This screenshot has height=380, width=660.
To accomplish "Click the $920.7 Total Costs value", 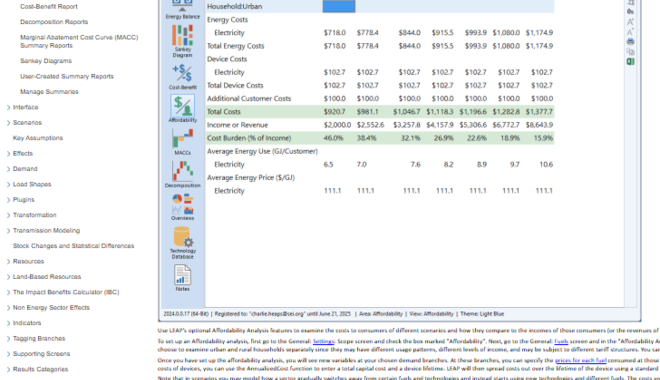I will [335, 112].
